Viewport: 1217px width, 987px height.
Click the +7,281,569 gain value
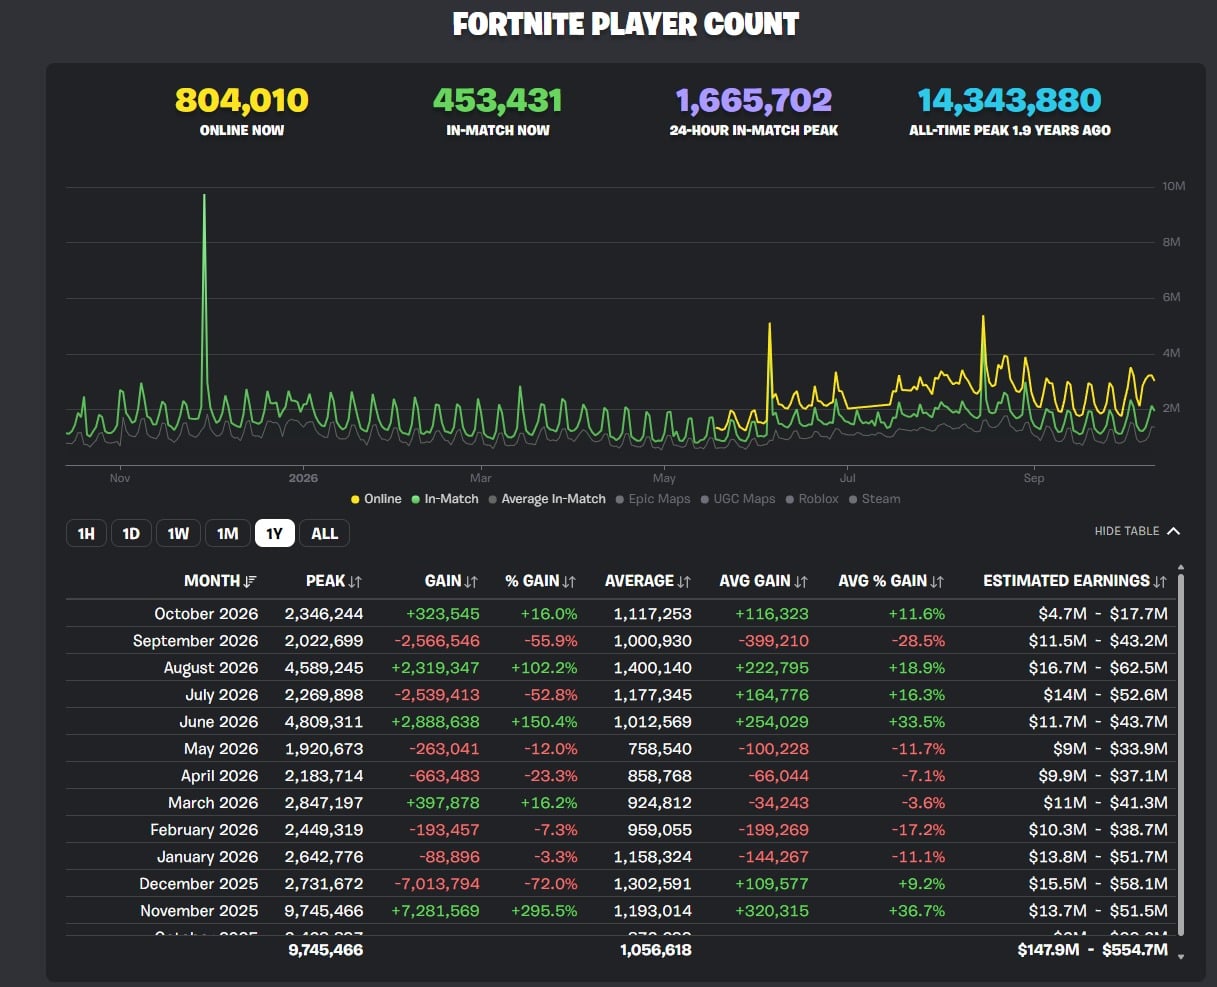click(x=438, y=911)
